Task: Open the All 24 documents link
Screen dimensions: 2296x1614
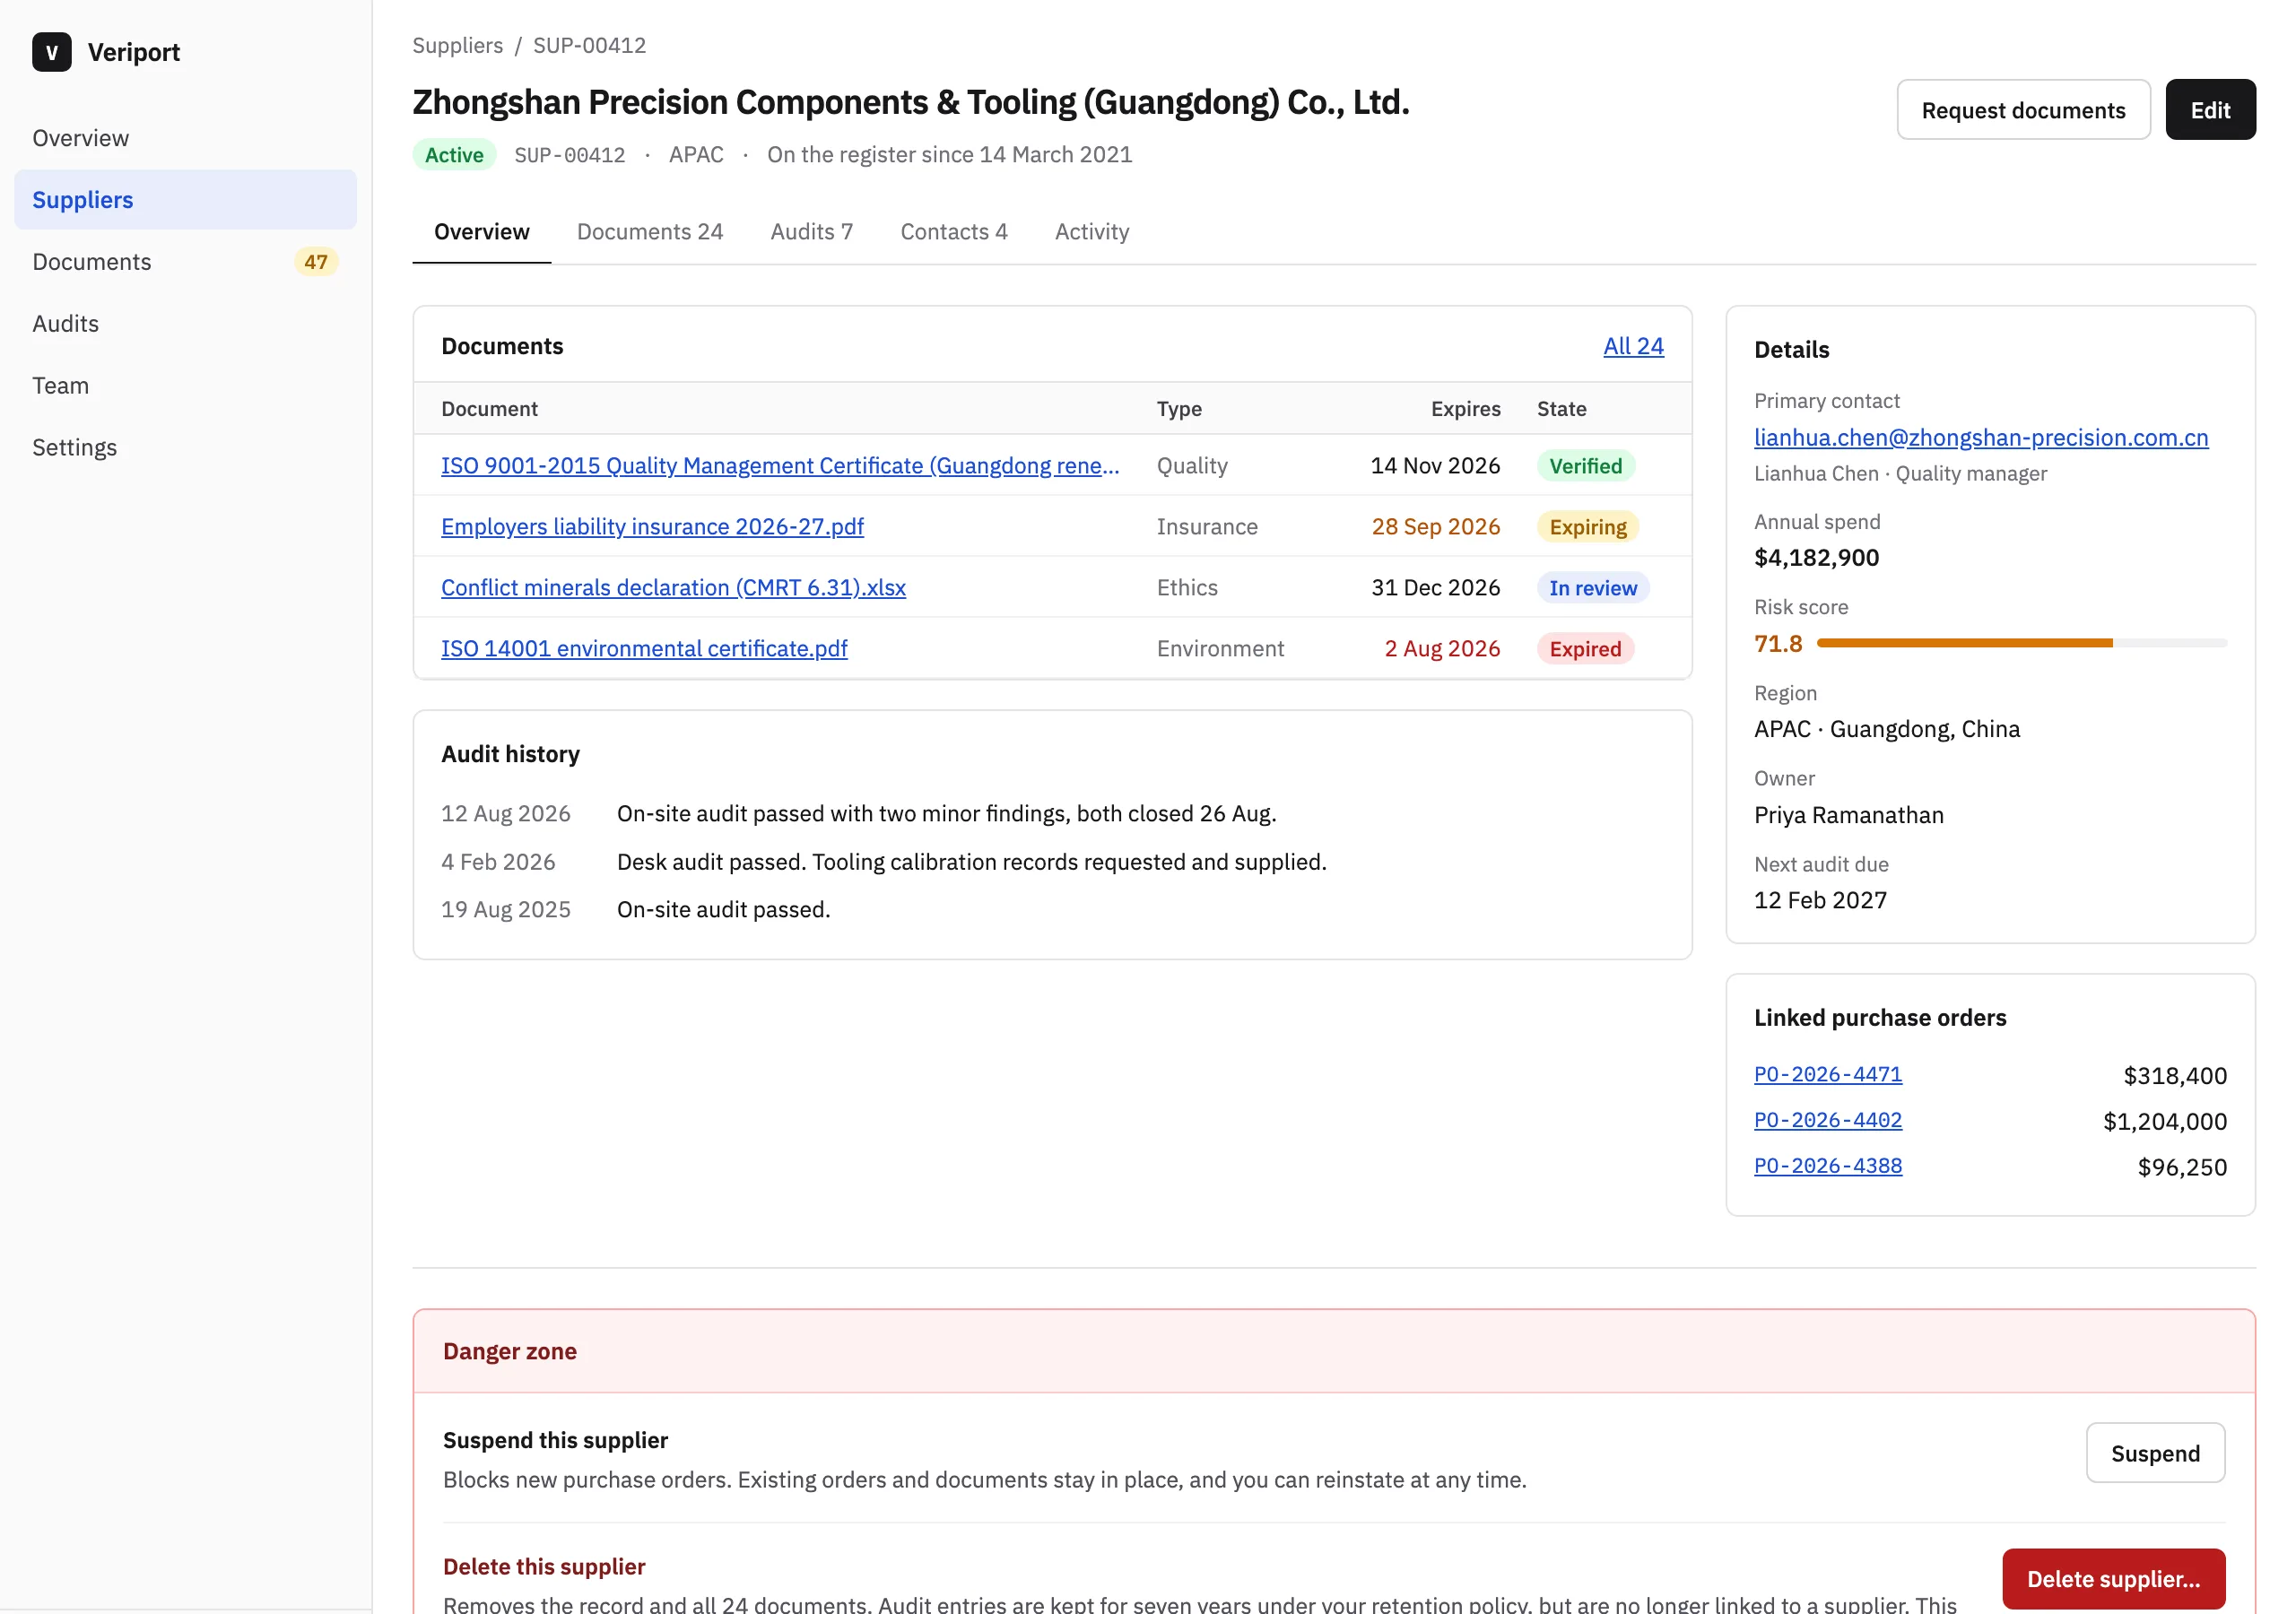Action: [x=1633, y=346]
